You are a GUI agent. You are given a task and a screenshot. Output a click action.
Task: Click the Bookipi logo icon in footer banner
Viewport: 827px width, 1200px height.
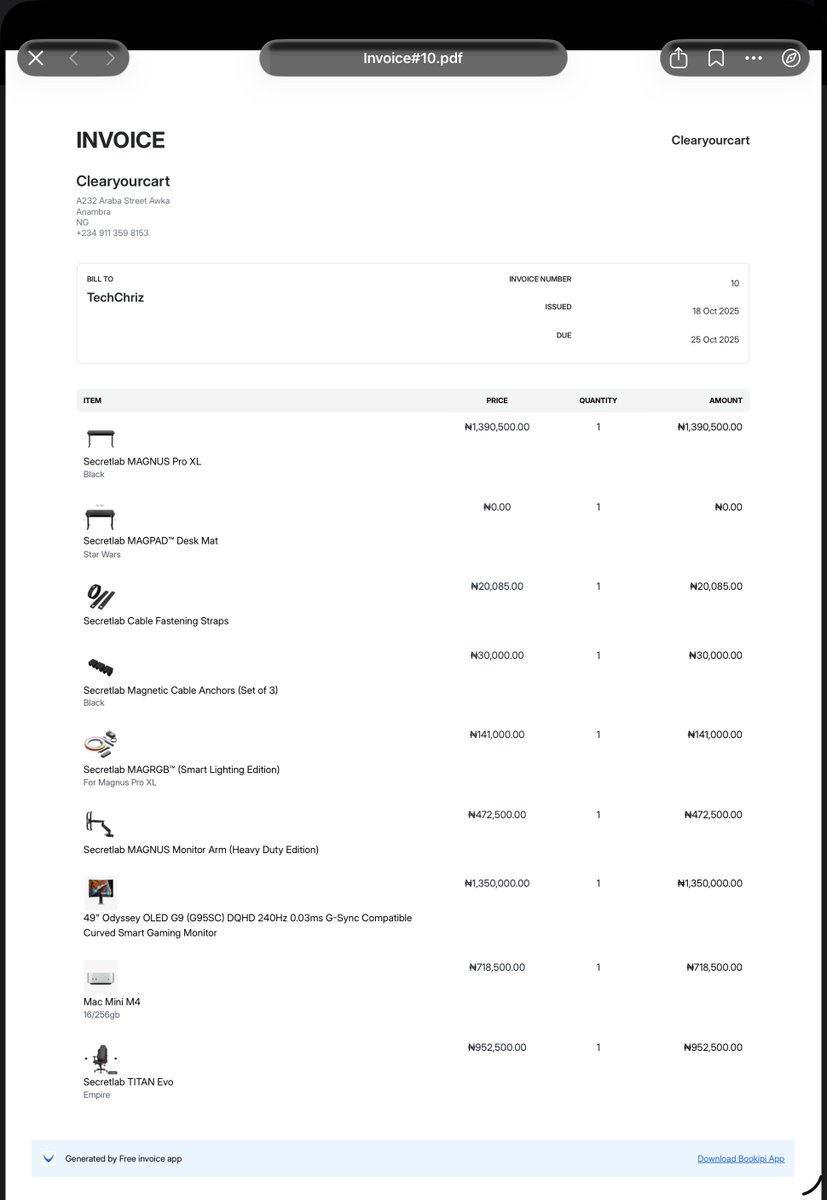(x=48, y=1159)
